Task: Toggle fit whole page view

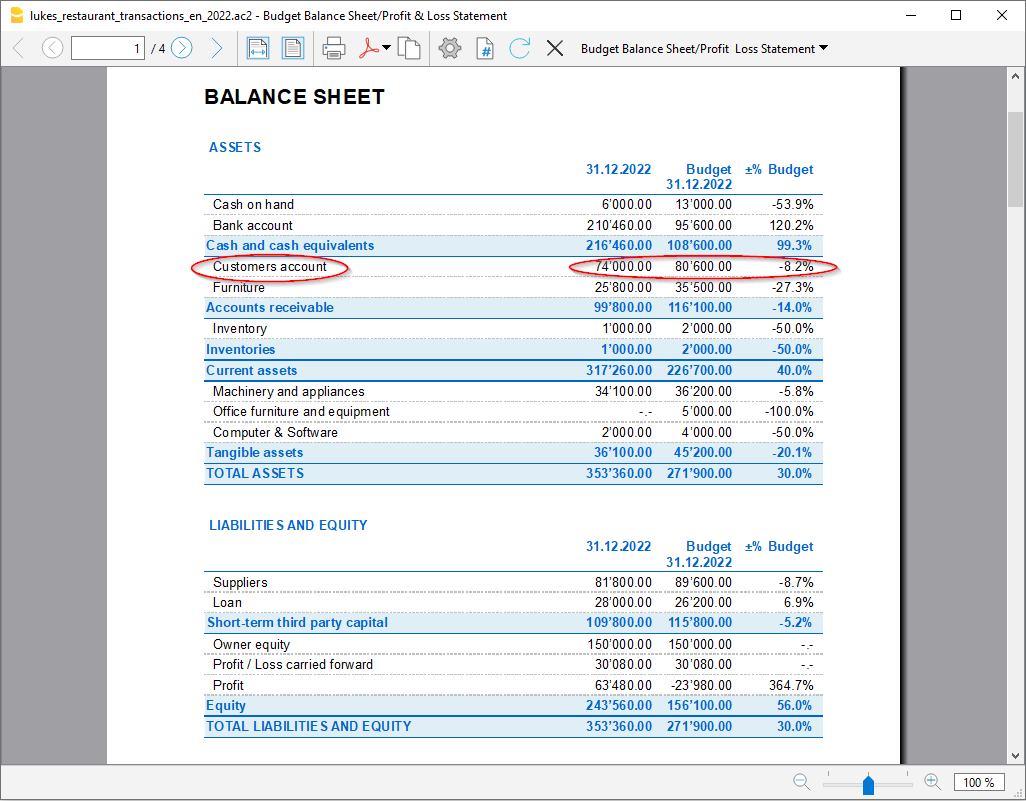Action: pyautogui.click(x=292, y=48)
